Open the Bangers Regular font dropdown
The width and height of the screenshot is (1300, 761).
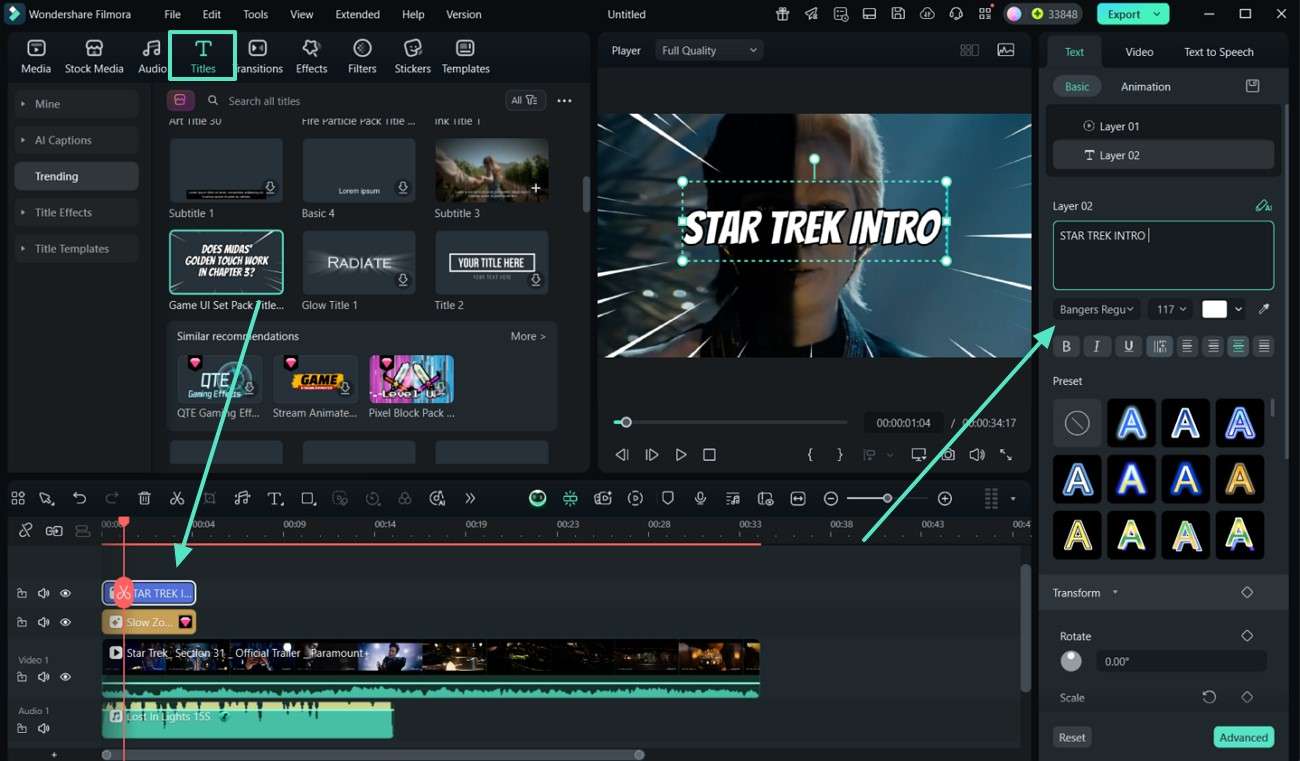click(x=1097, y=309)
